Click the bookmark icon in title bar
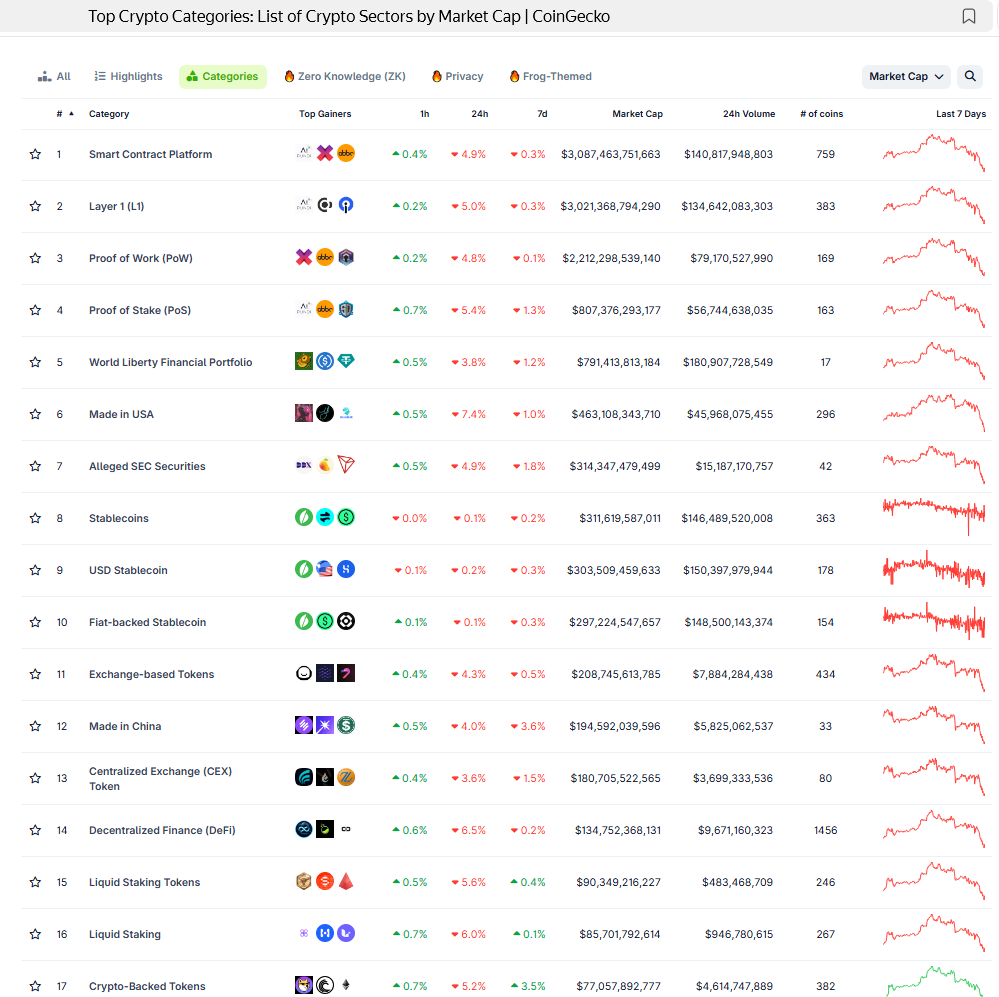Image resolution: width=999 pixels, height=997 pixels. point(968,16)
